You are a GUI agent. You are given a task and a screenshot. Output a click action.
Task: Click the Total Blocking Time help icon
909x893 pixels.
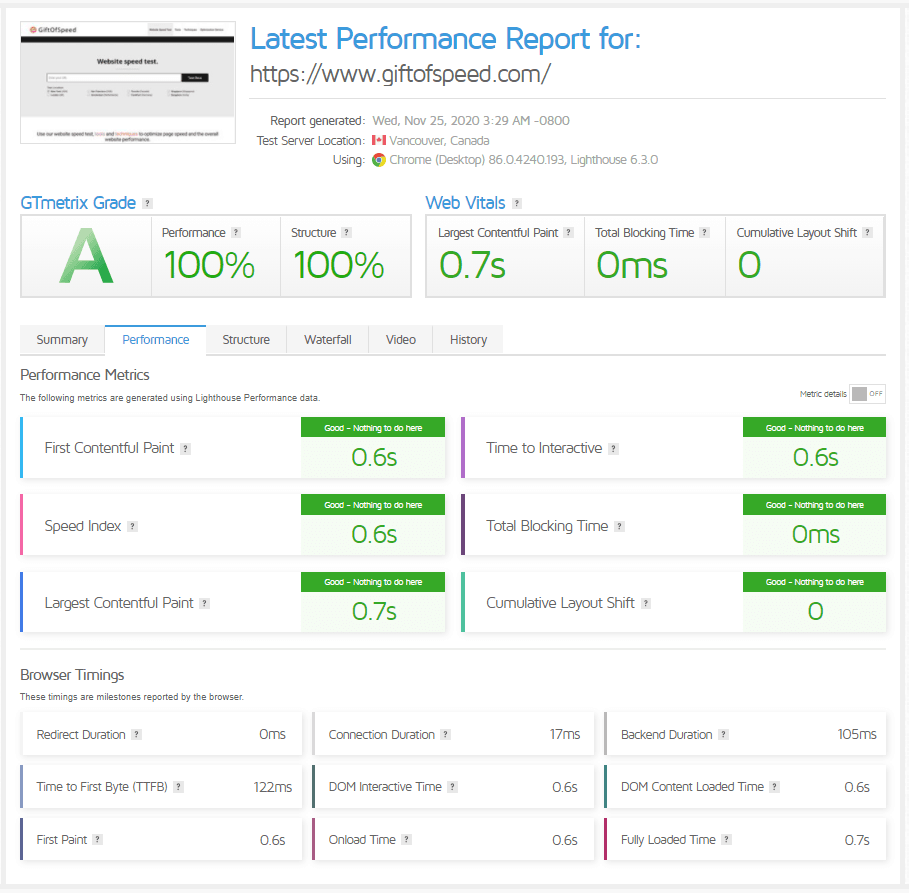pyautogui.click(x=619, y=526)
